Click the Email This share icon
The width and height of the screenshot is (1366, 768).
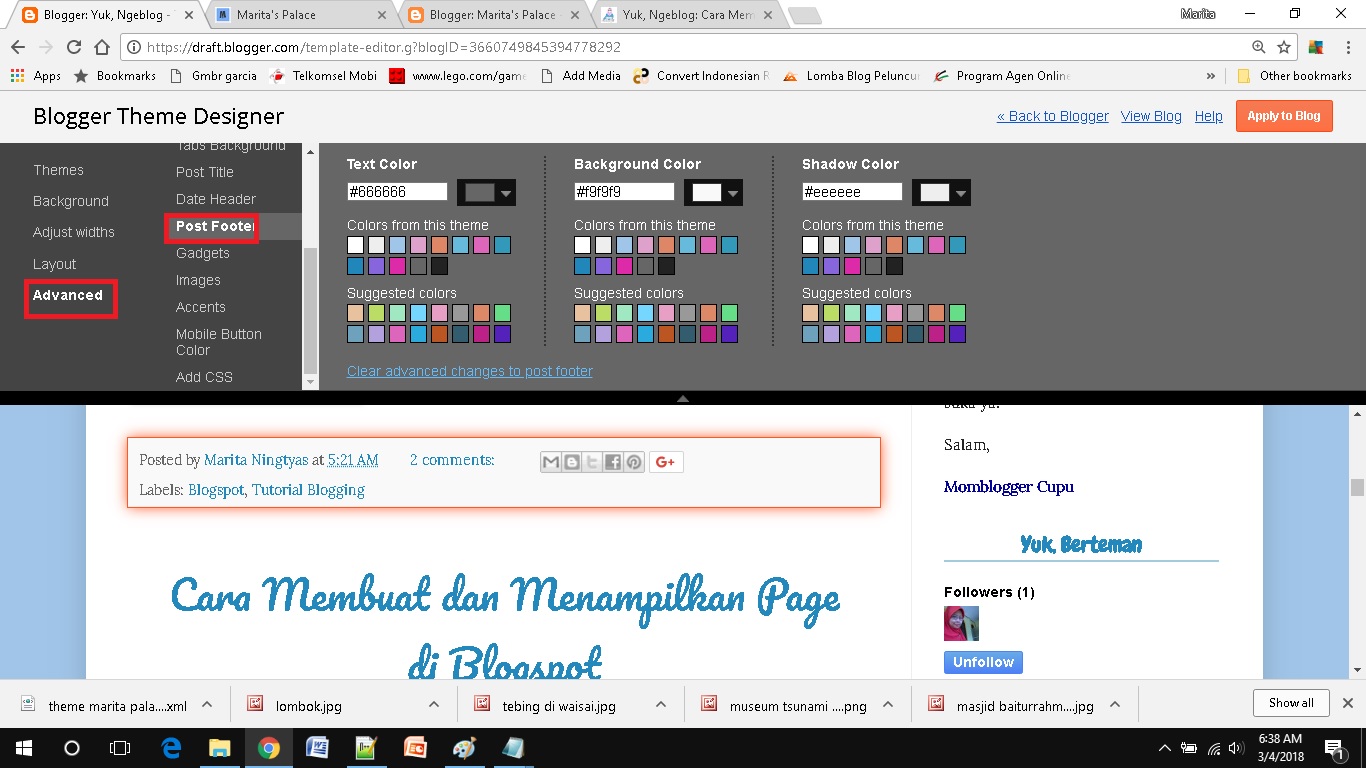(x=551, y=462)
